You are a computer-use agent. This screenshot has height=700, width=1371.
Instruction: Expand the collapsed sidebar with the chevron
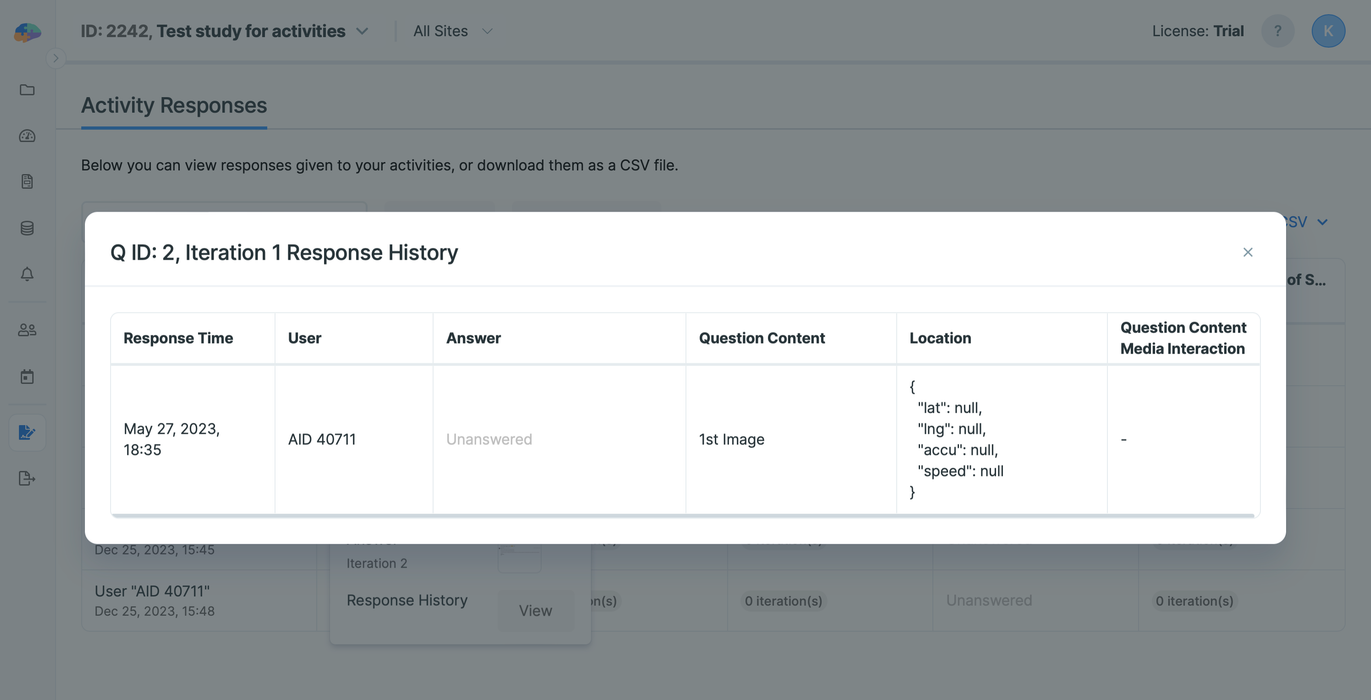[x=57, y=58]
